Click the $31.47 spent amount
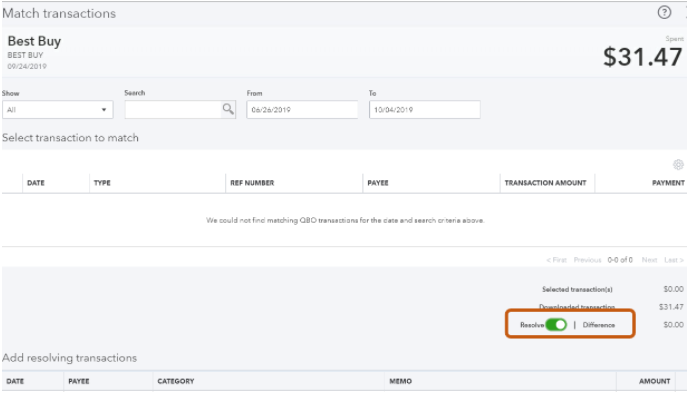Viewport: 689px width, 394px height. [642, 57]
